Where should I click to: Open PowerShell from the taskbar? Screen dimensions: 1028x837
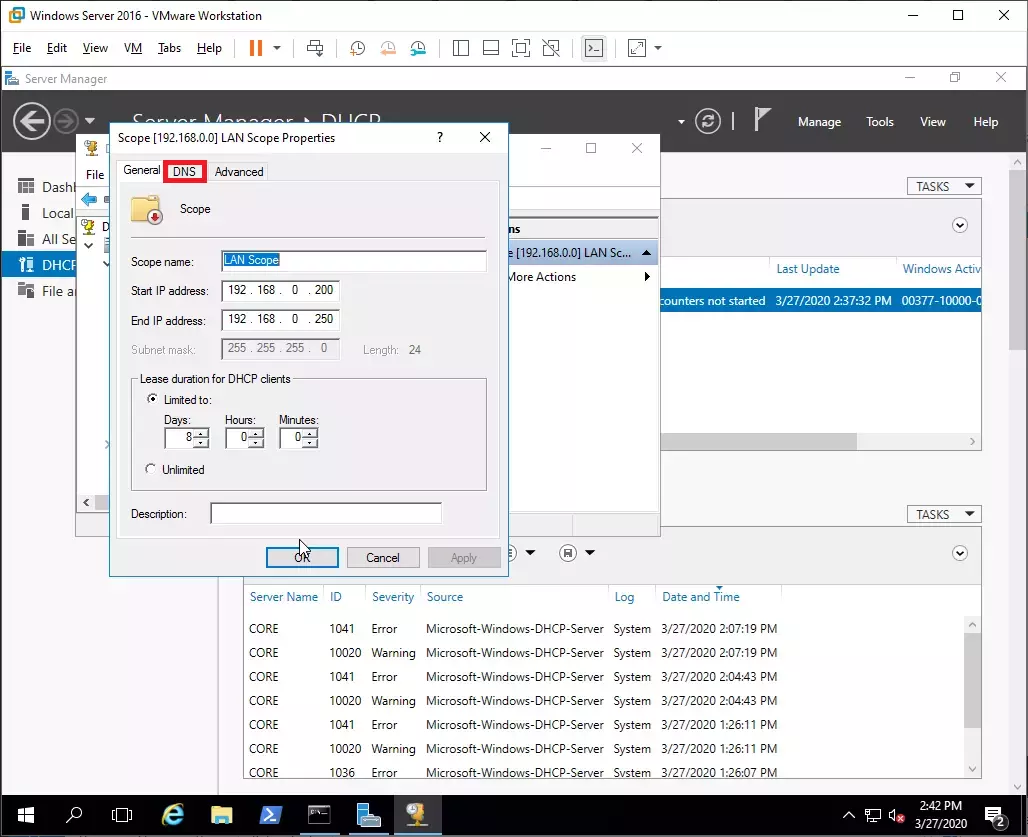[270, 815]
